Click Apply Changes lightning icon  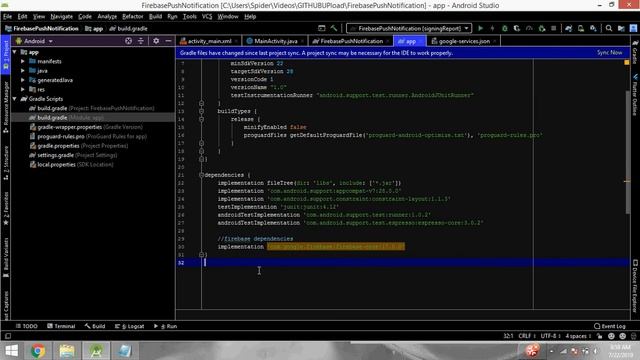pyautogui.click(x=492, y=28)
